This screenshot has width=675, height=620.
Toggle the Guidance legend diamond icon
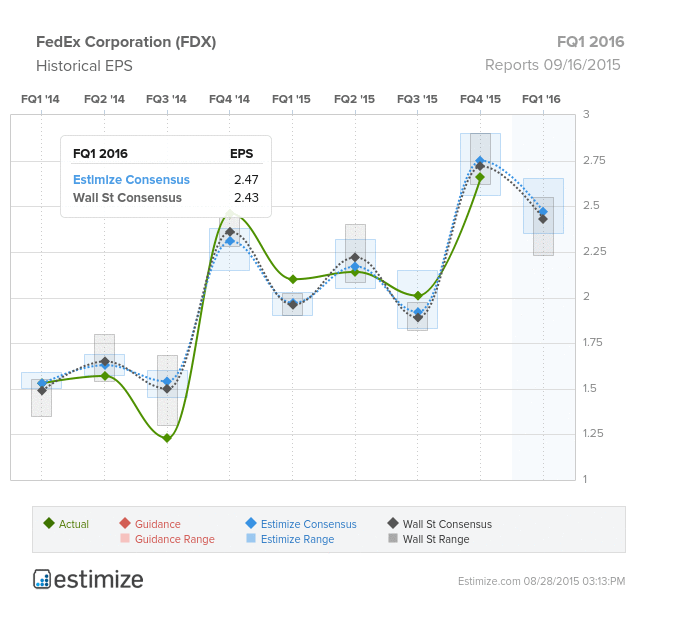125,524
